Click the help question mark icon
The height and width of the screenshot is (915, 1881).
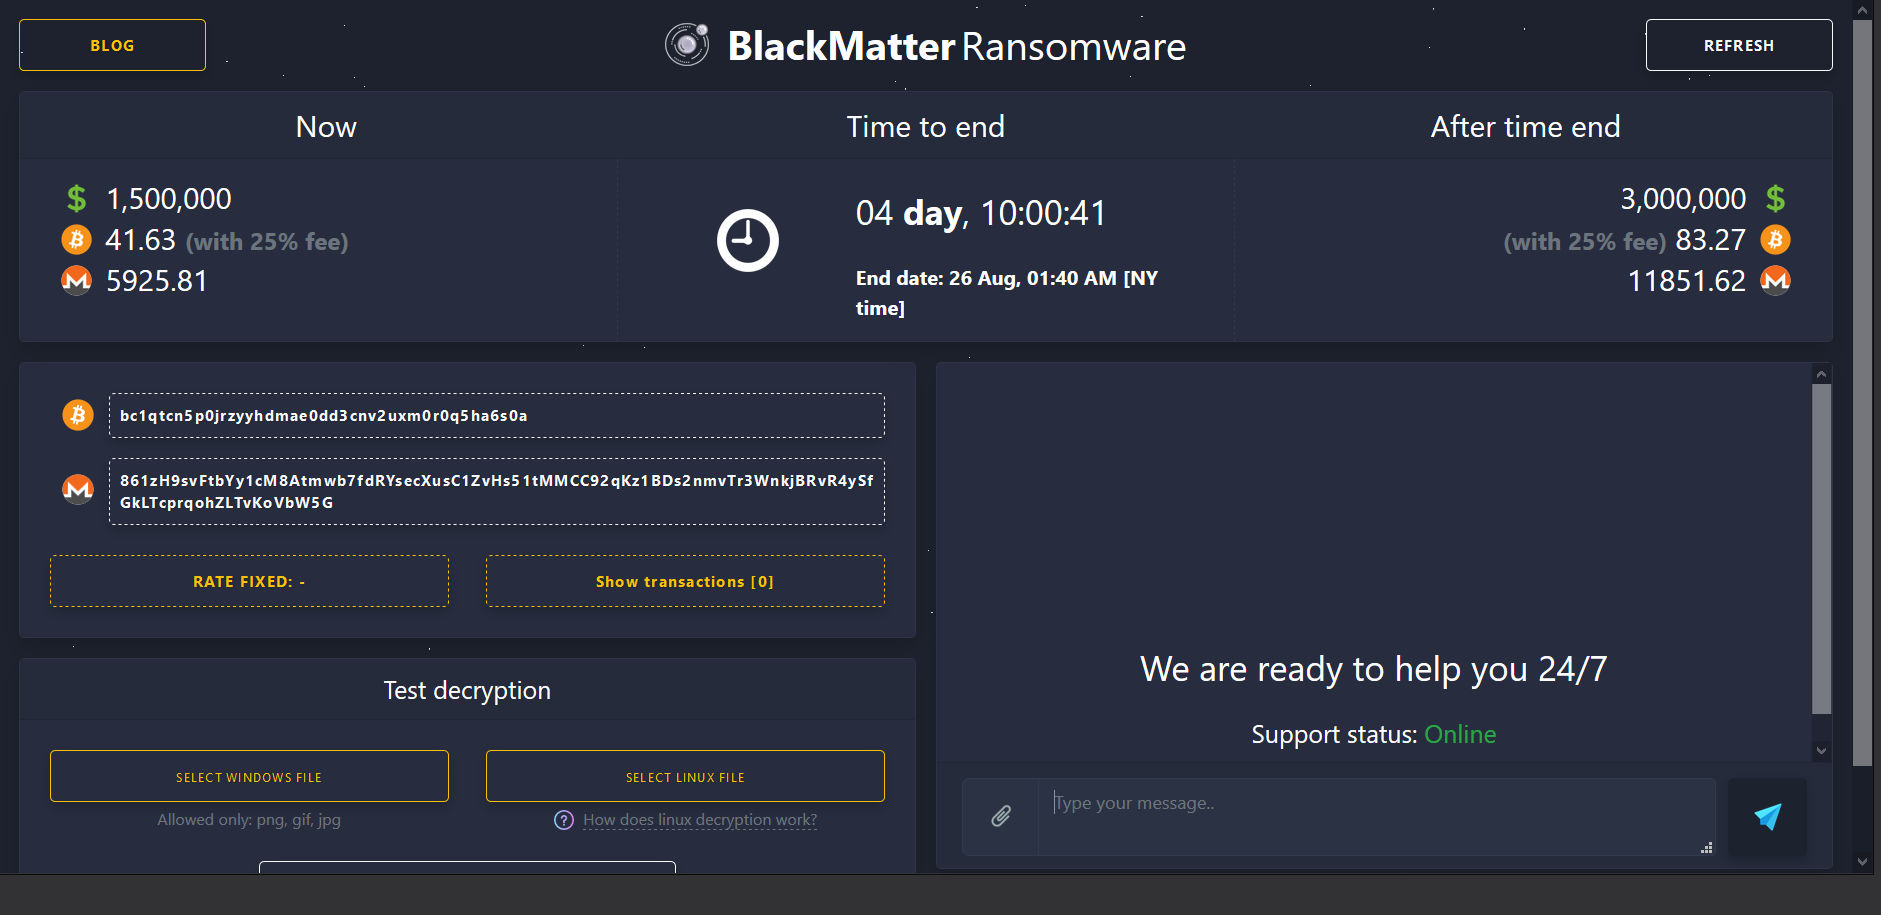click(564, 820)
